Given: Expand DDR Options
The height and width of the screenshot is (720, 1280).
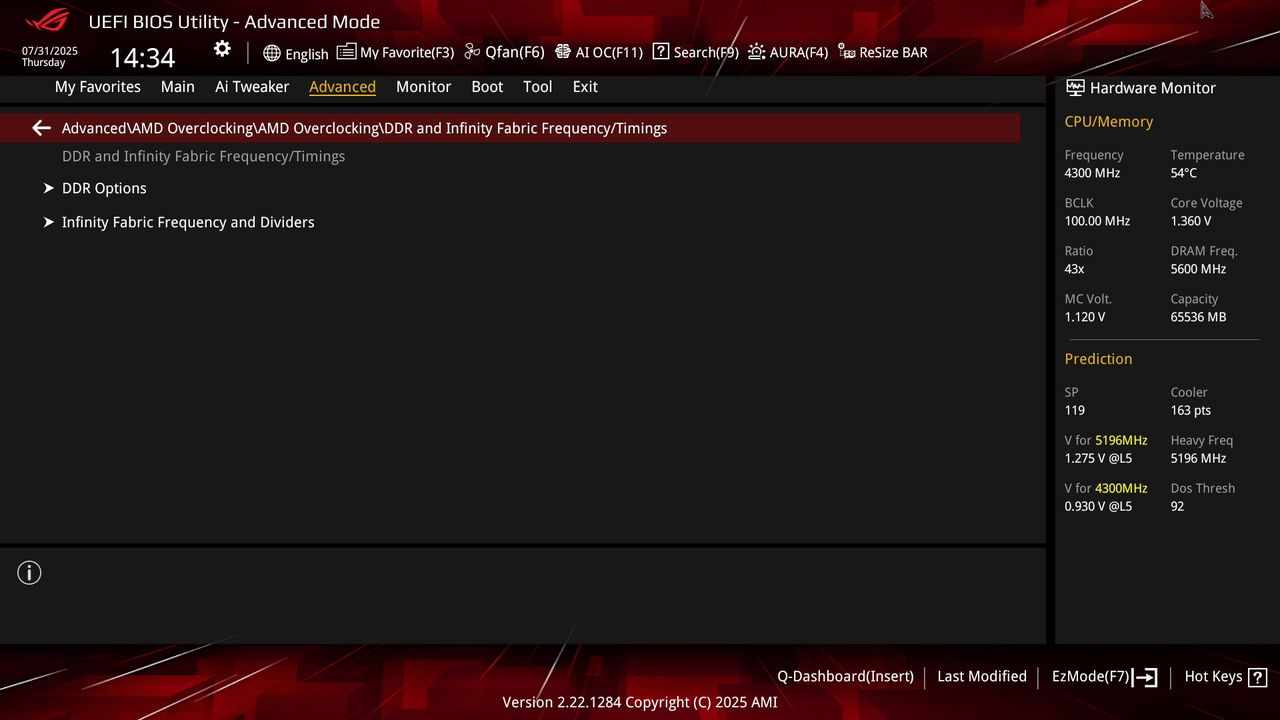Looking at the screenshot, I should pyautogui.click(x=104, y=188).
